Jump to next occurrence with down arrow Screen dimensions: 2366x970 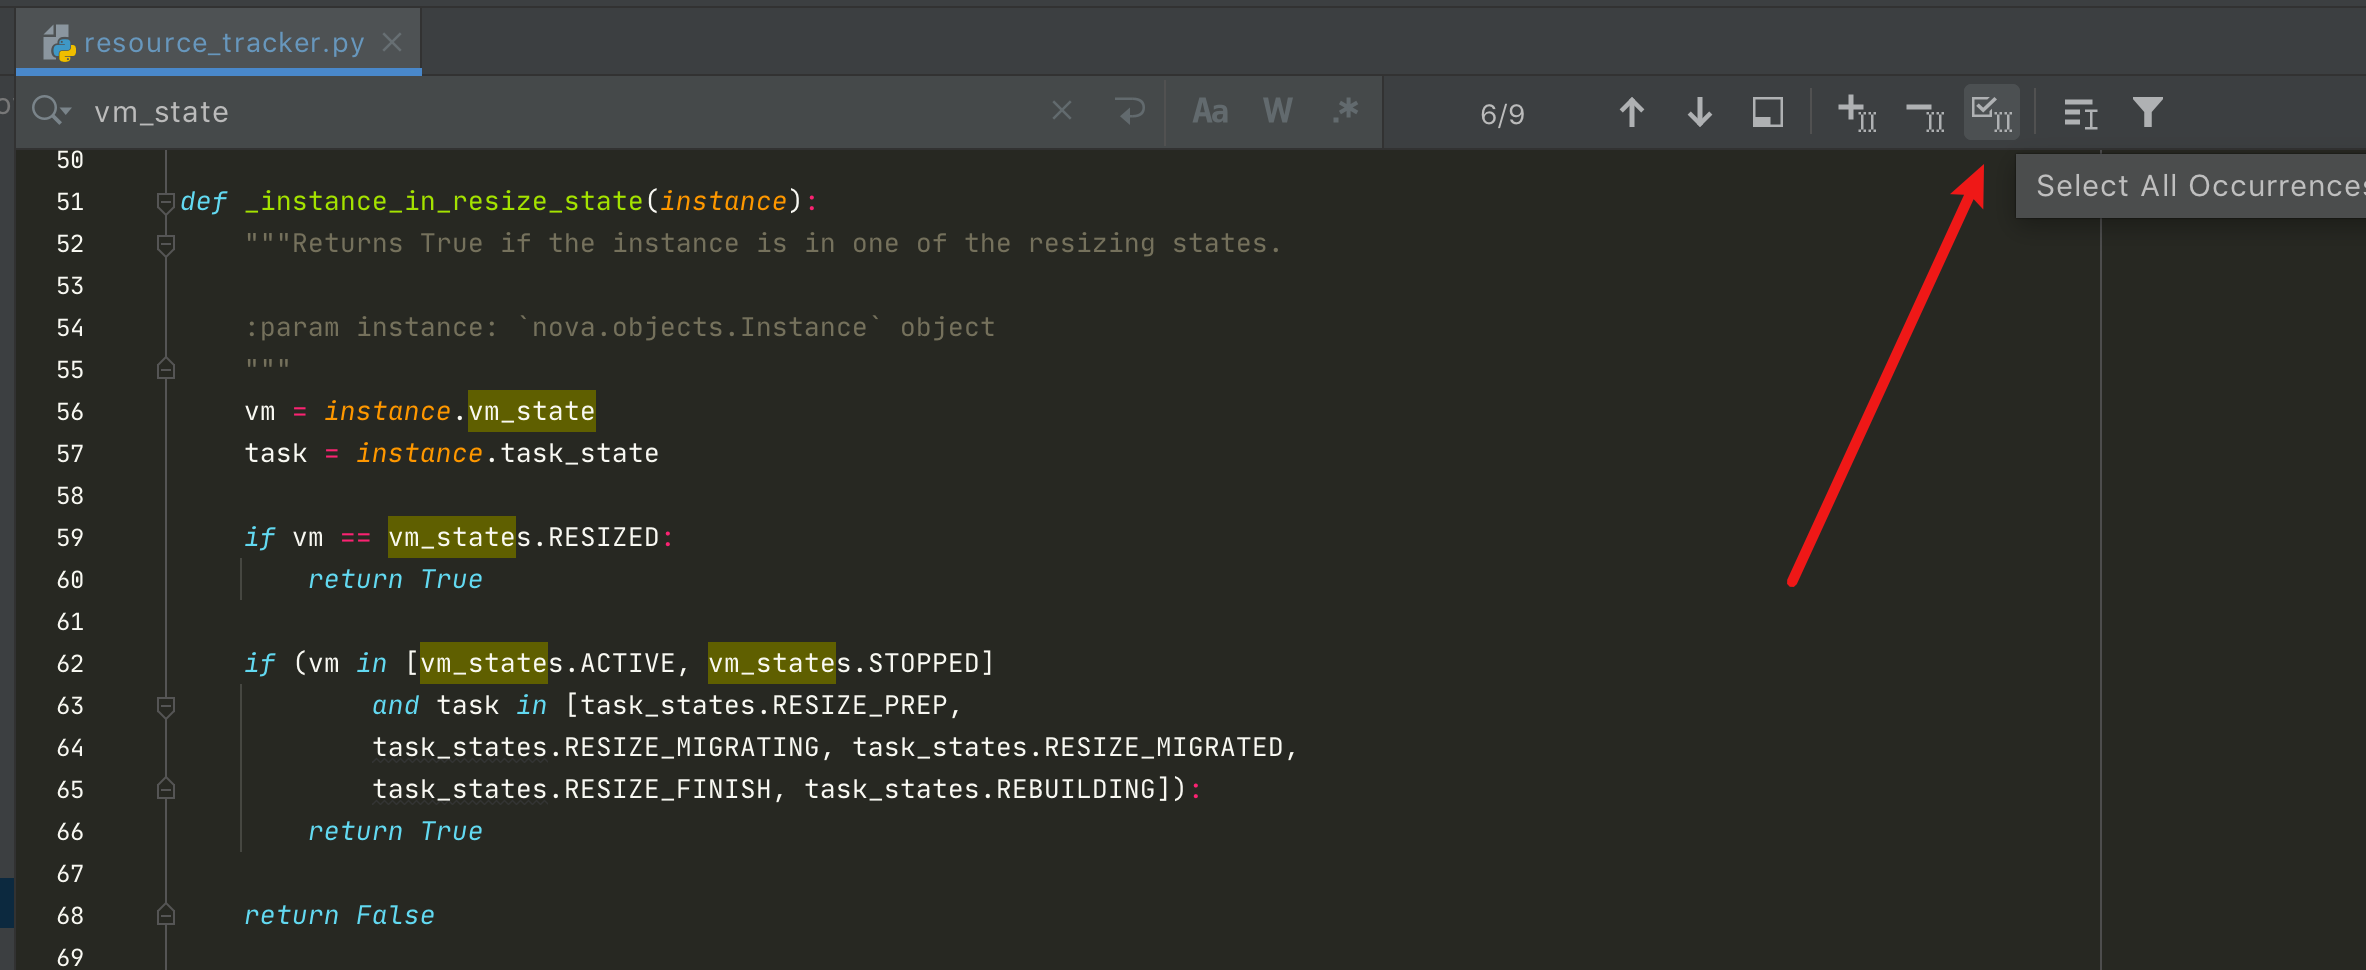(x=1699, y=112)
